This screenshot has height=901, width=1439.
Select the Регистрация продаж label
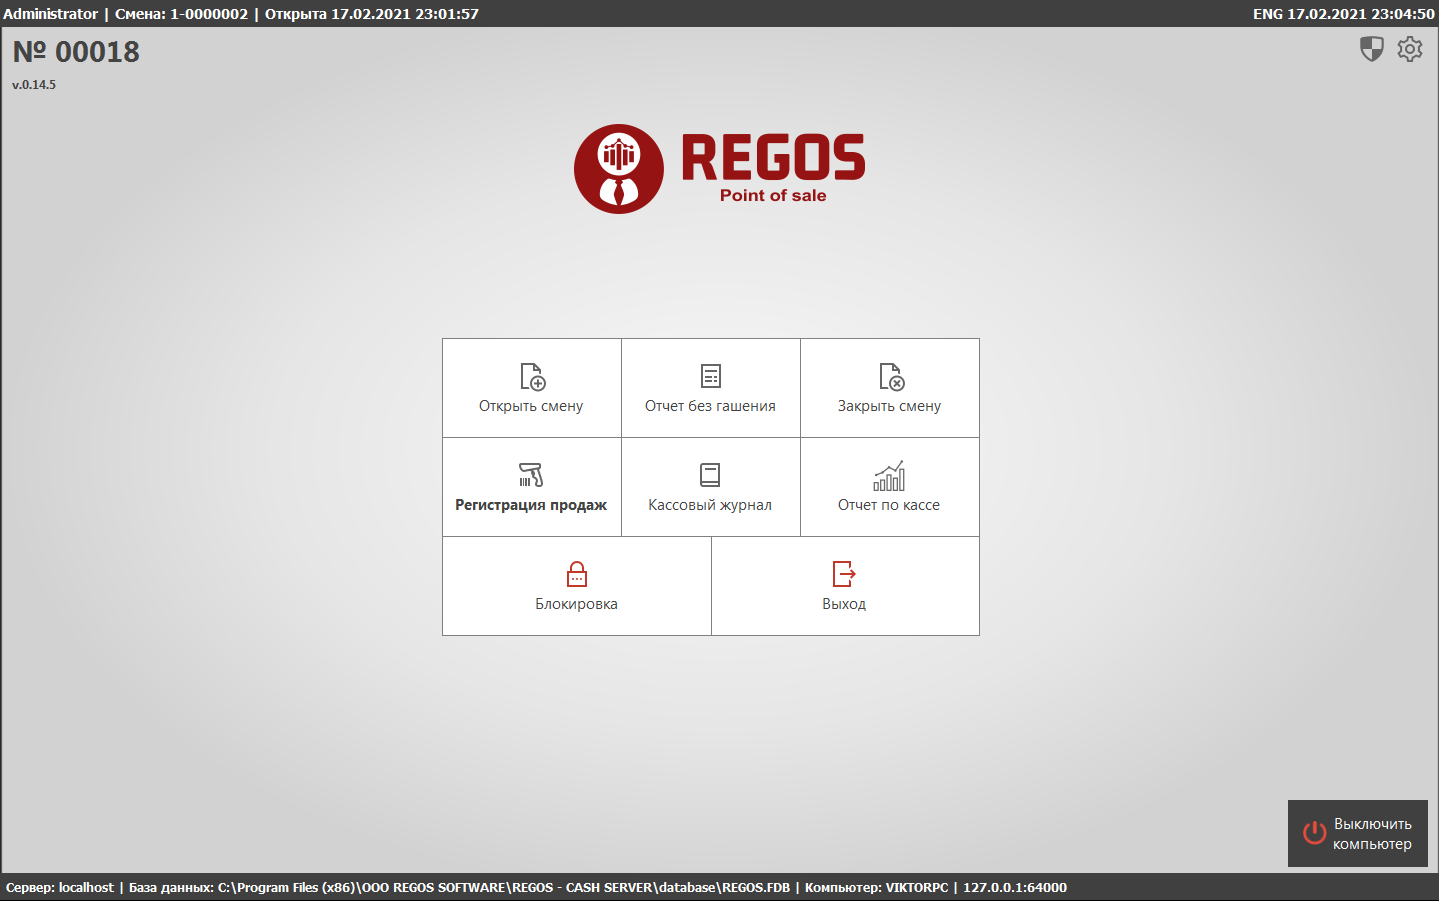531,505
